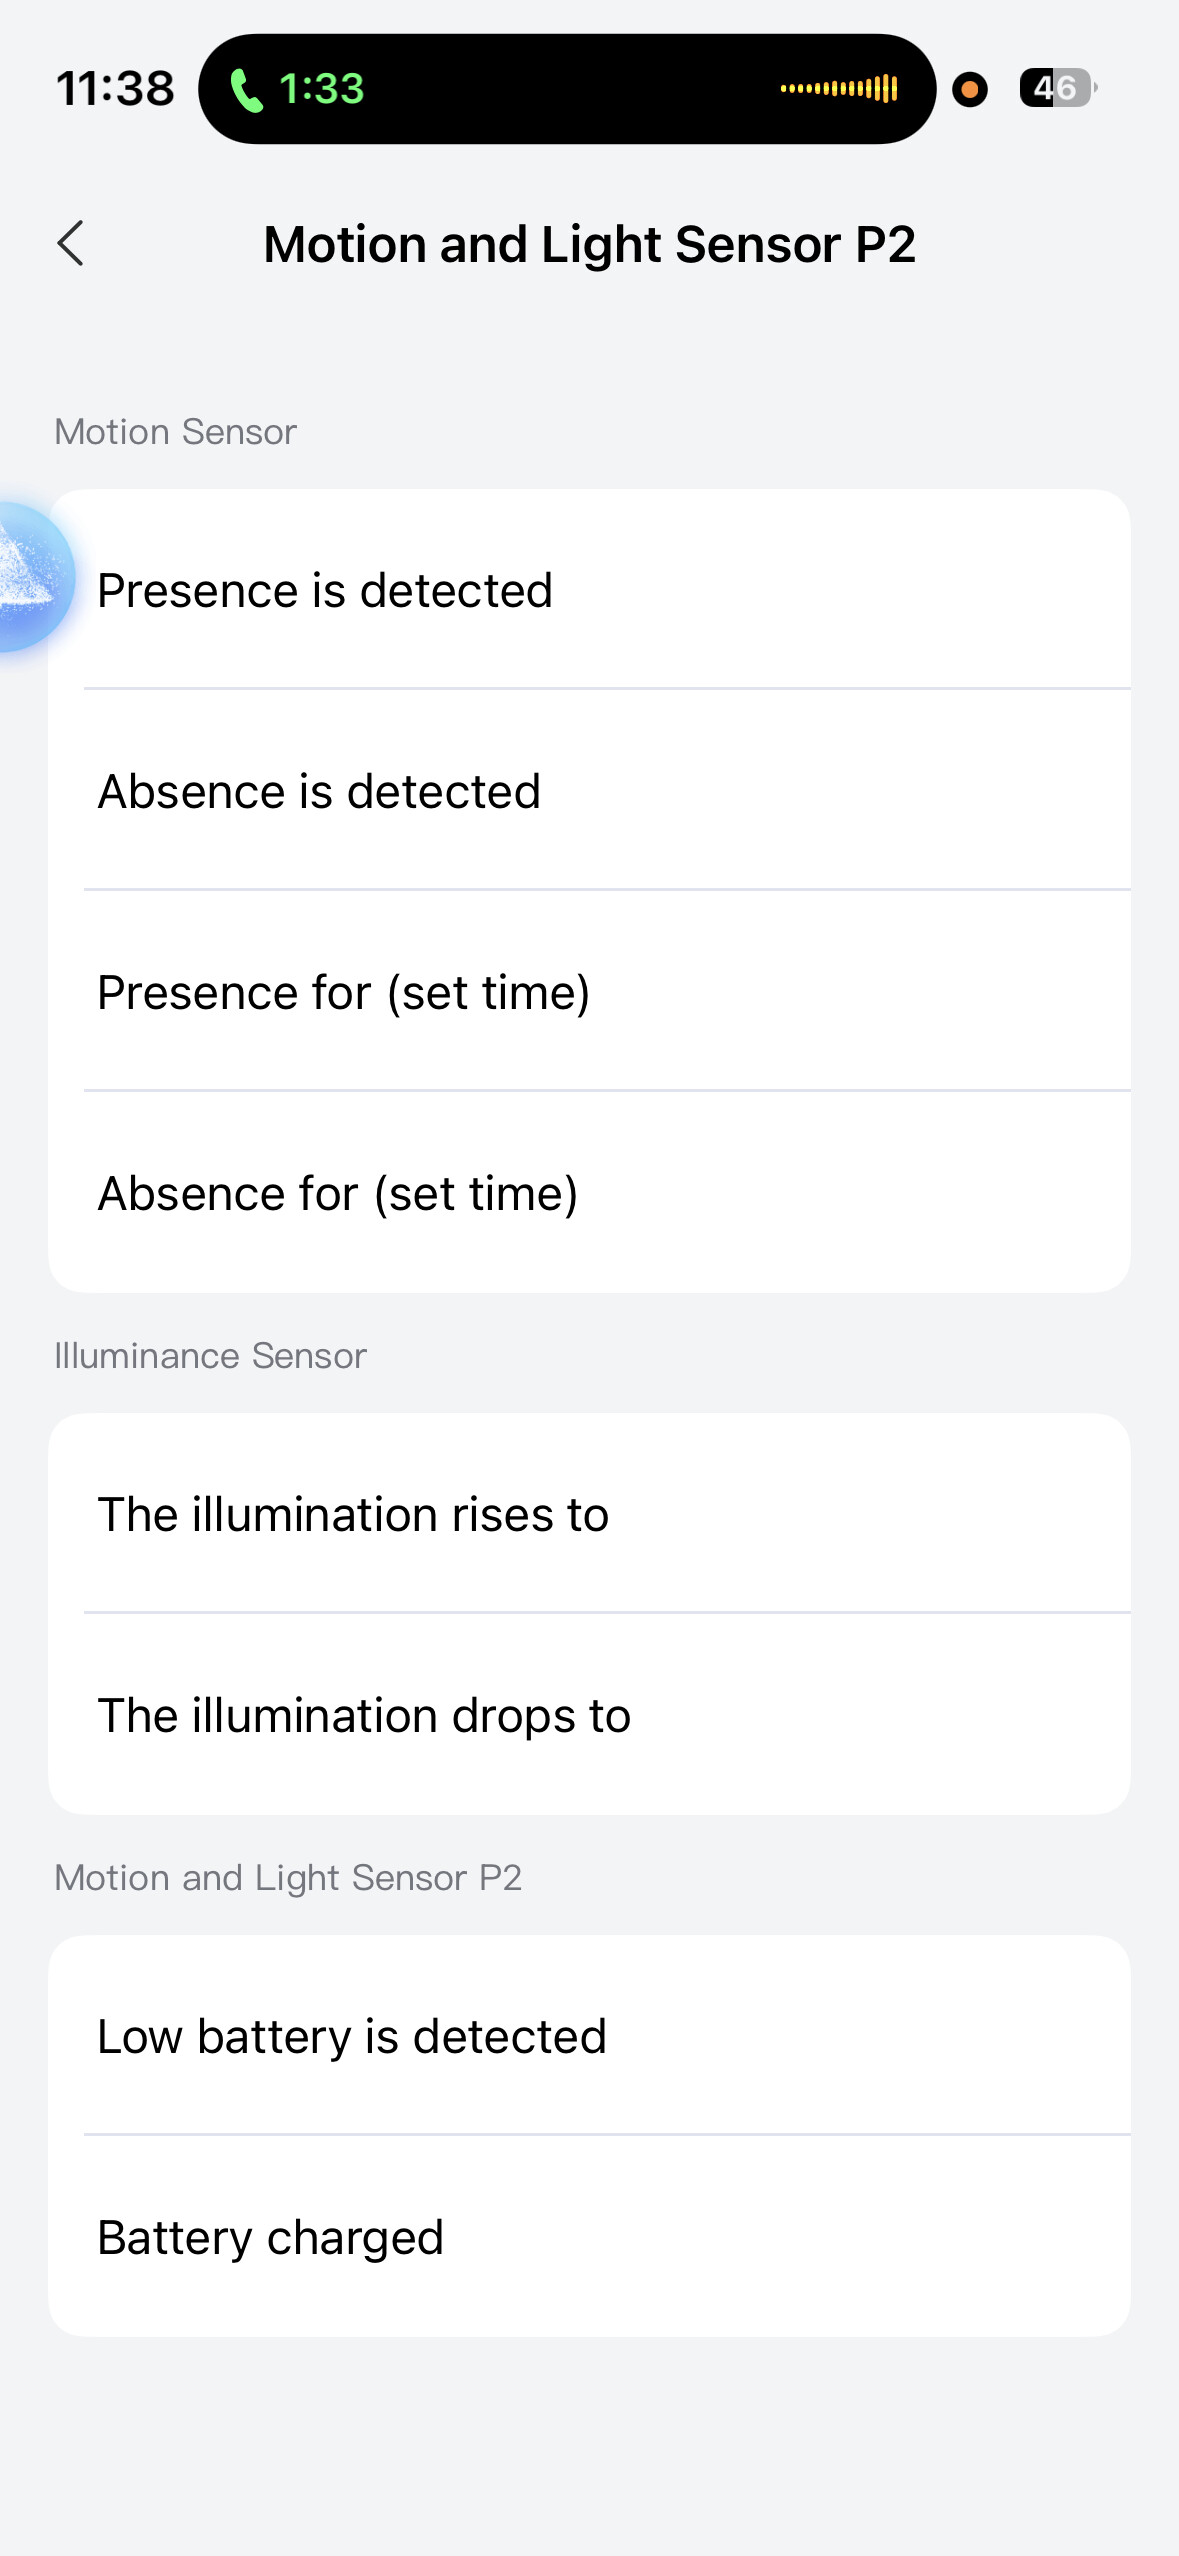Pick the "Absence for (set time)" condition
This screenshot has width=1179, height=2556.
click(x=589, y=1193)
